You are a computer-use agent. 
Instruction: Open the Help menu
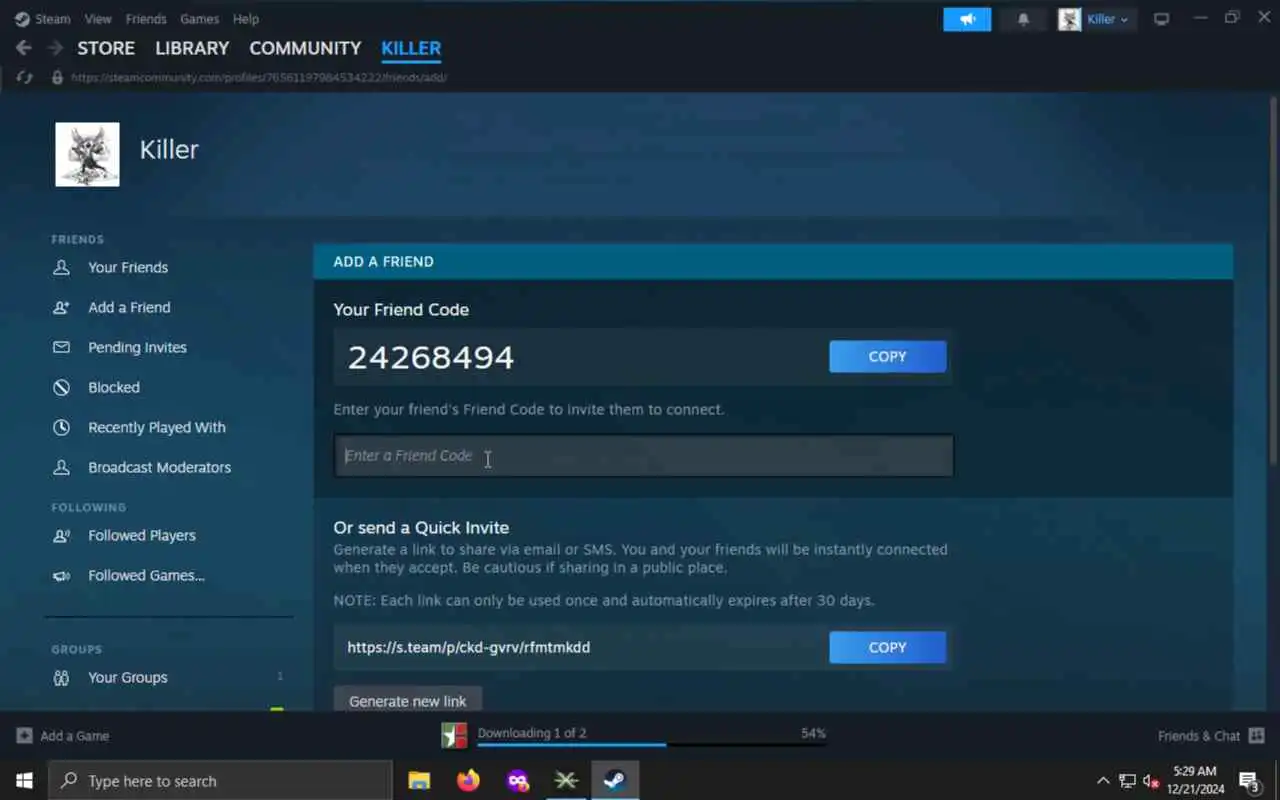[246, 19]
